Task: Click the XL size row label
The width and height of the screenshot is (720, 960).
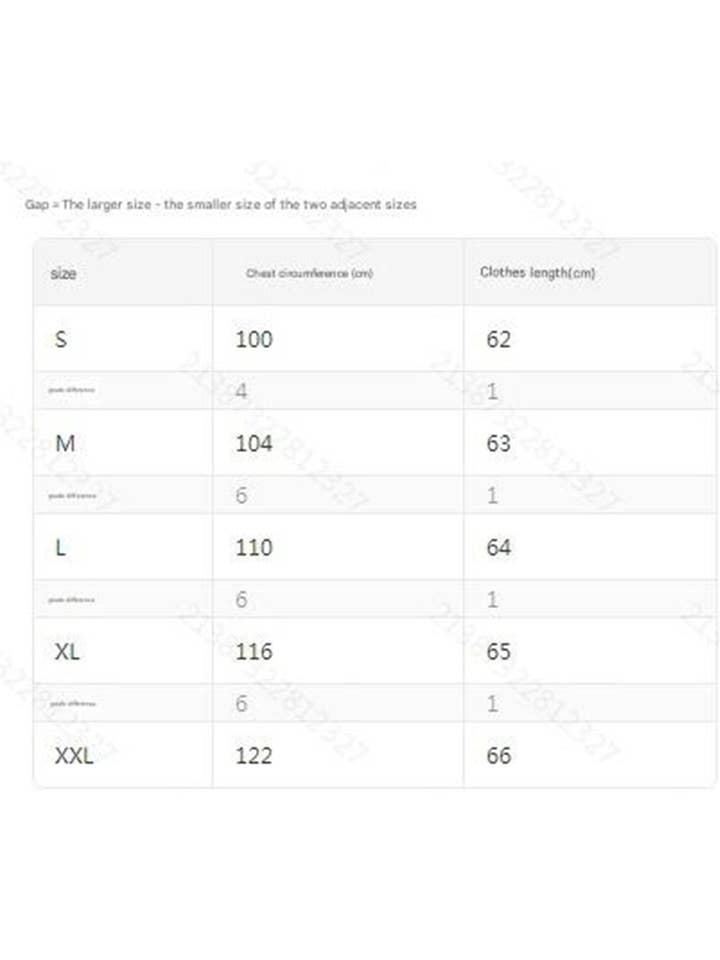Action: pos(67,651)
